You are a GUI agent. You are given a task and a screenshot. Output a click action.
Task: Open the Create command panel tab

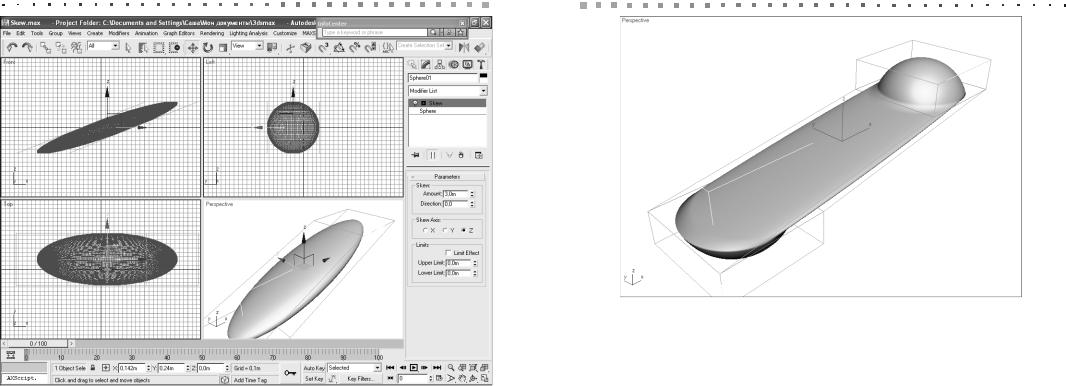pos(412,65)
